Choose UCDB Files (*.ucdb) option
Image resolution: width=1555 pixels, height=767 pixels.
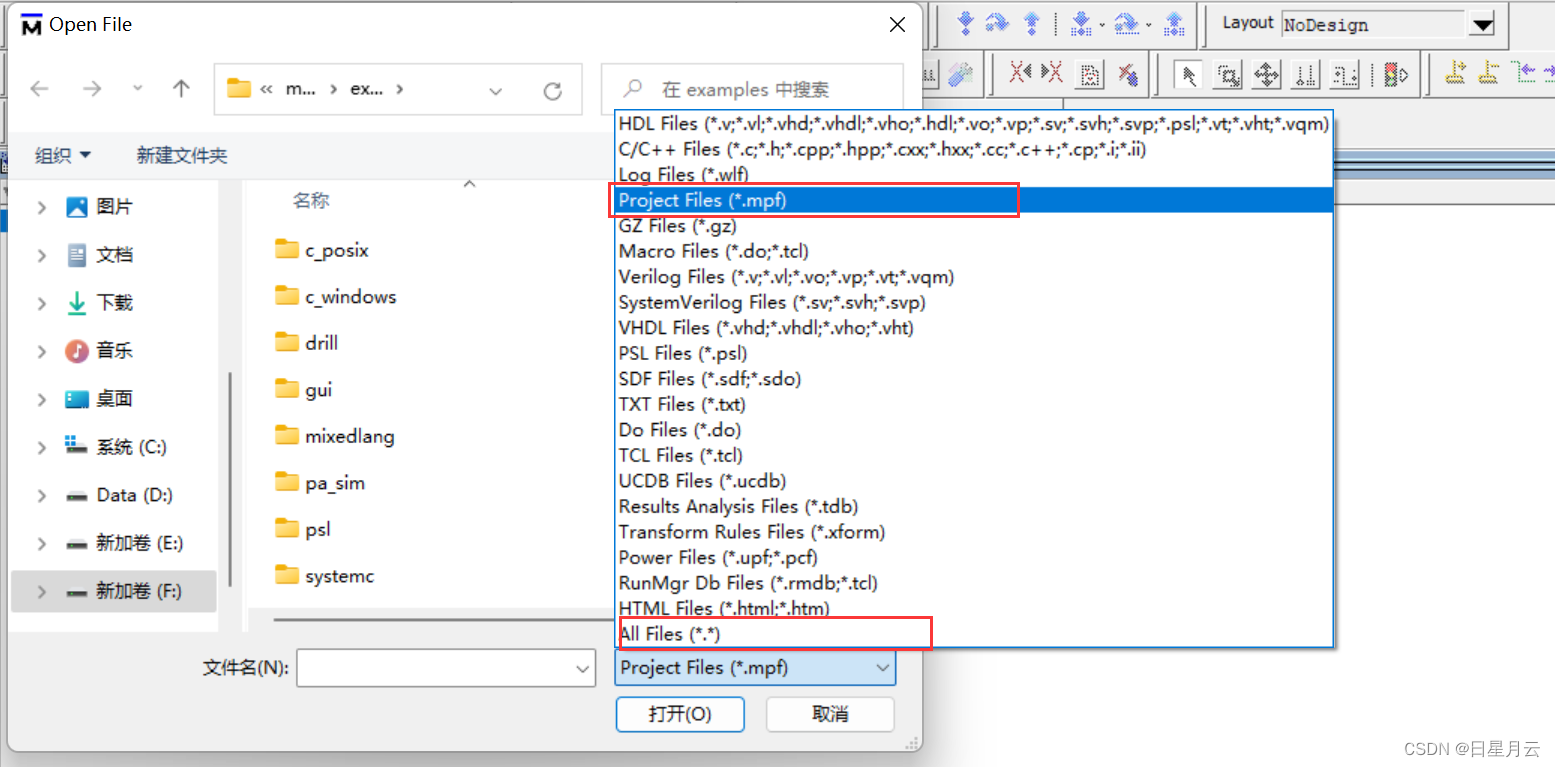(x=973, y=481)
